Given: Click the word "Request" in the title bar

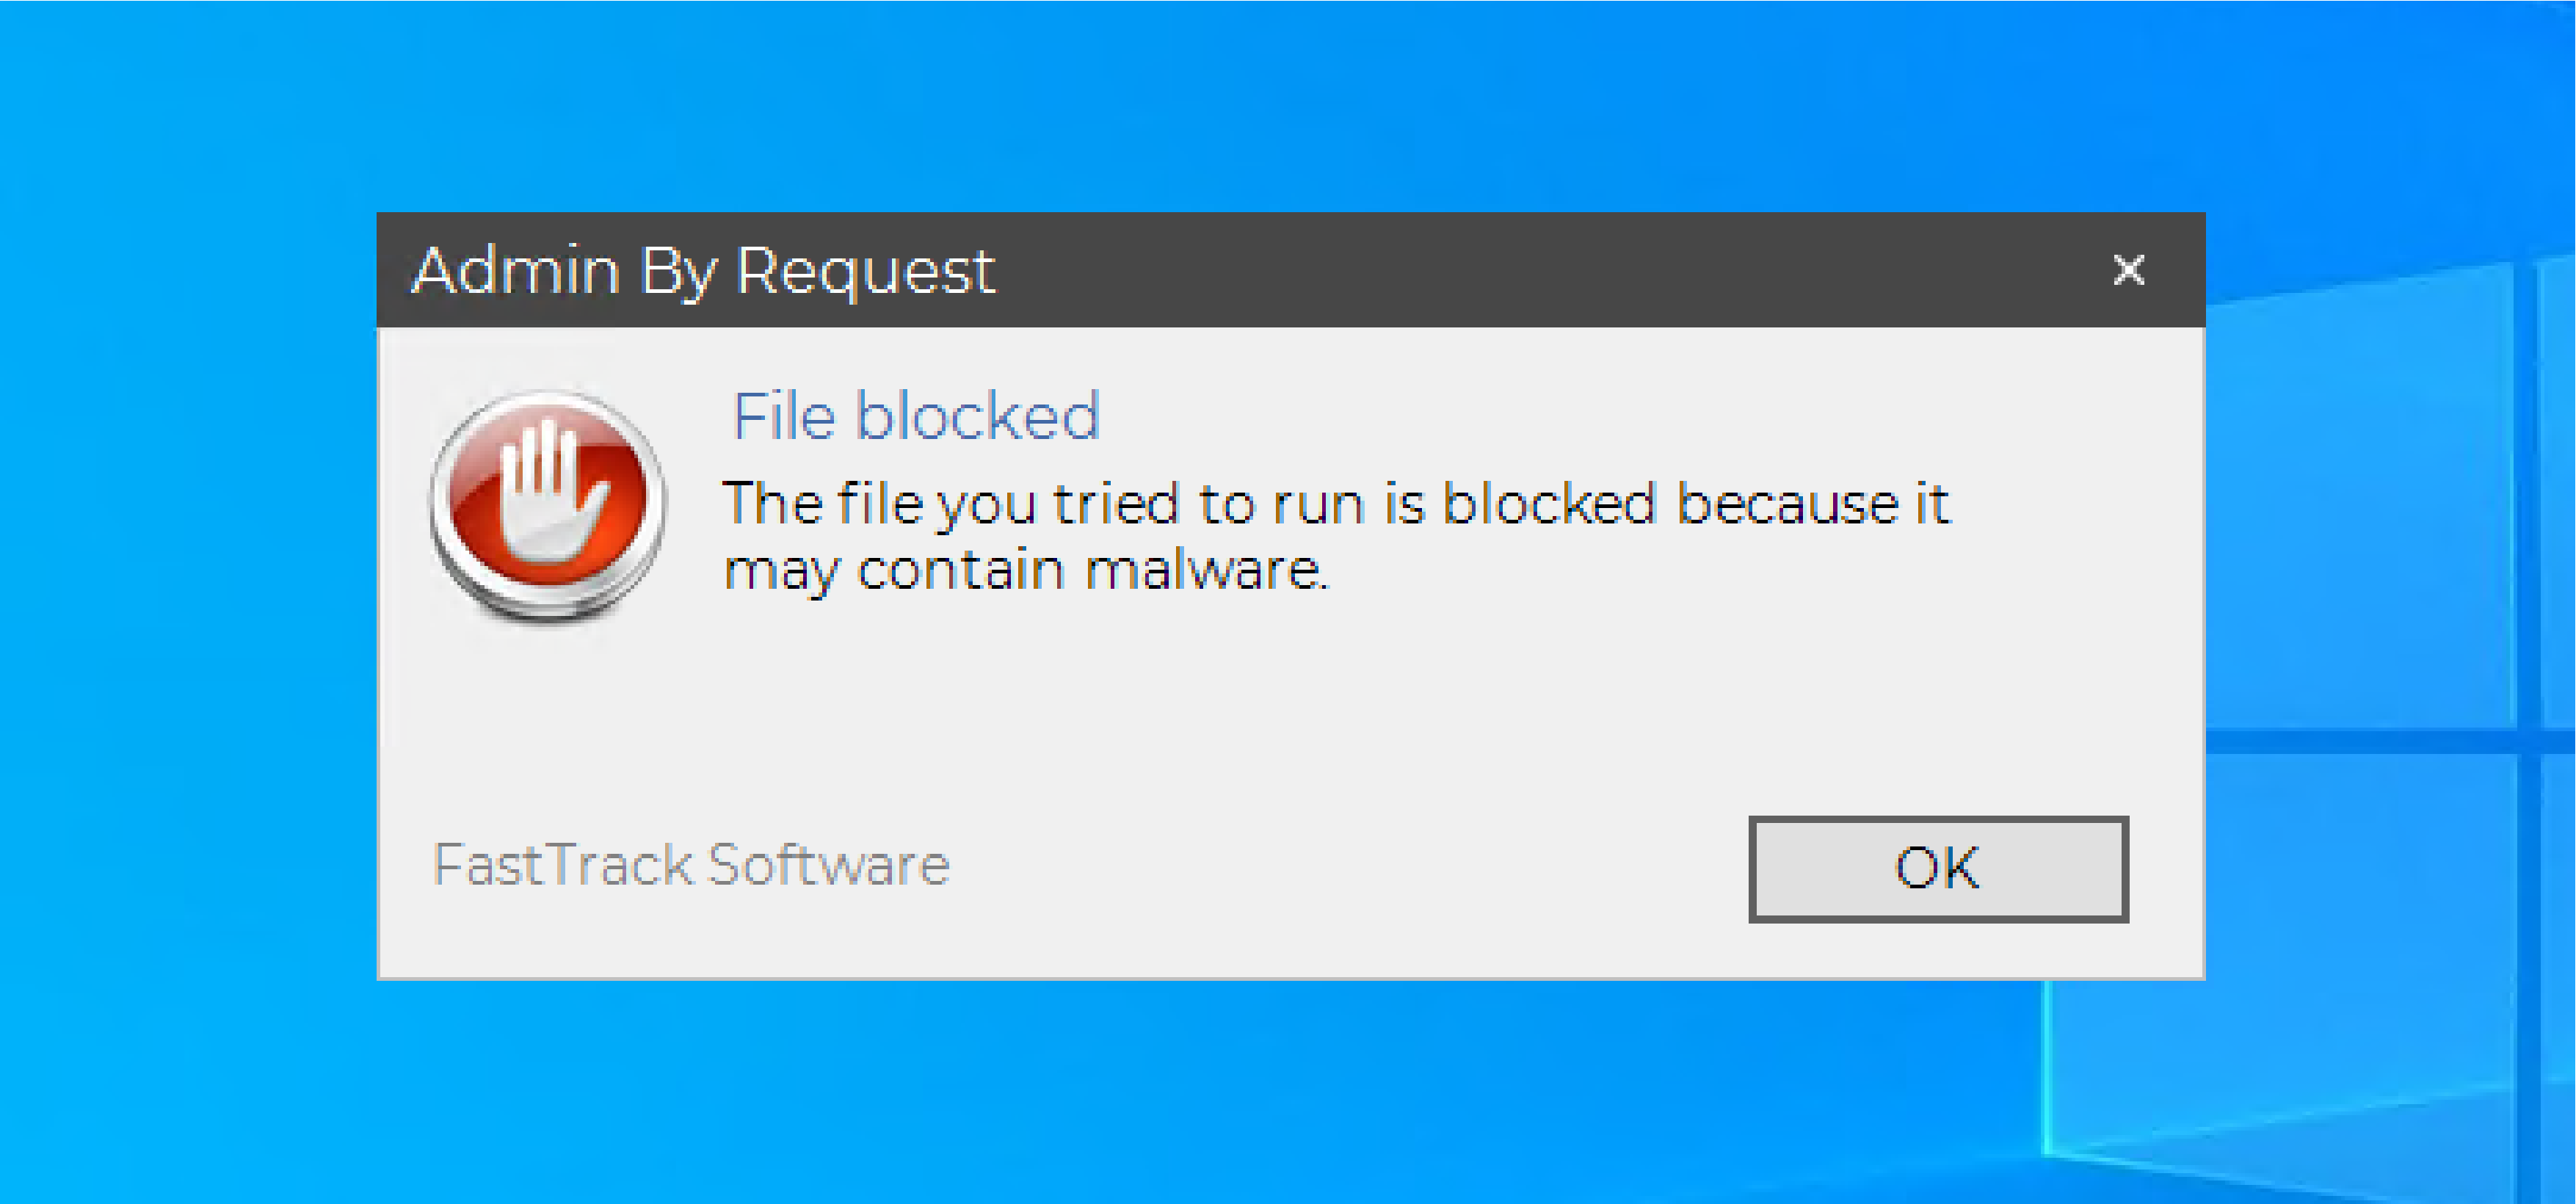Looking at the screenshot, I should tap(865, 271).
